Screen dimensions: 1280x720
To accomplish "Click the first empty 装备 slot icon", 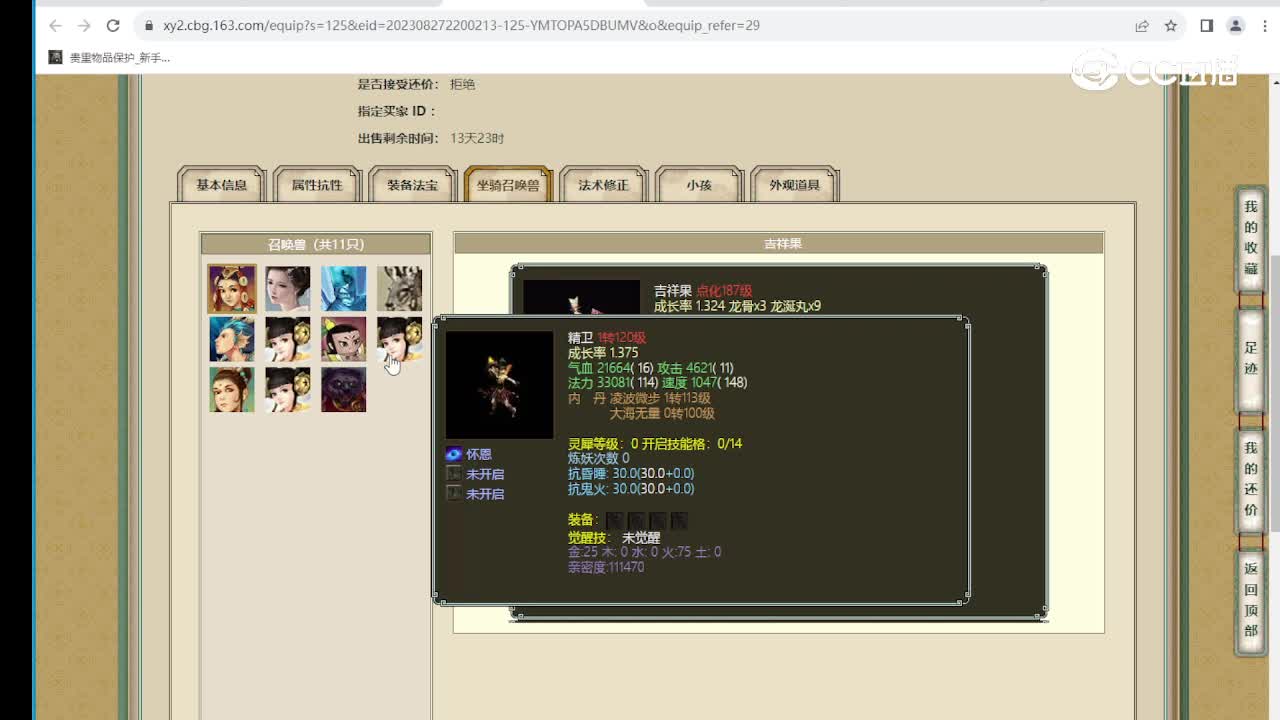I will pos(614,520).
